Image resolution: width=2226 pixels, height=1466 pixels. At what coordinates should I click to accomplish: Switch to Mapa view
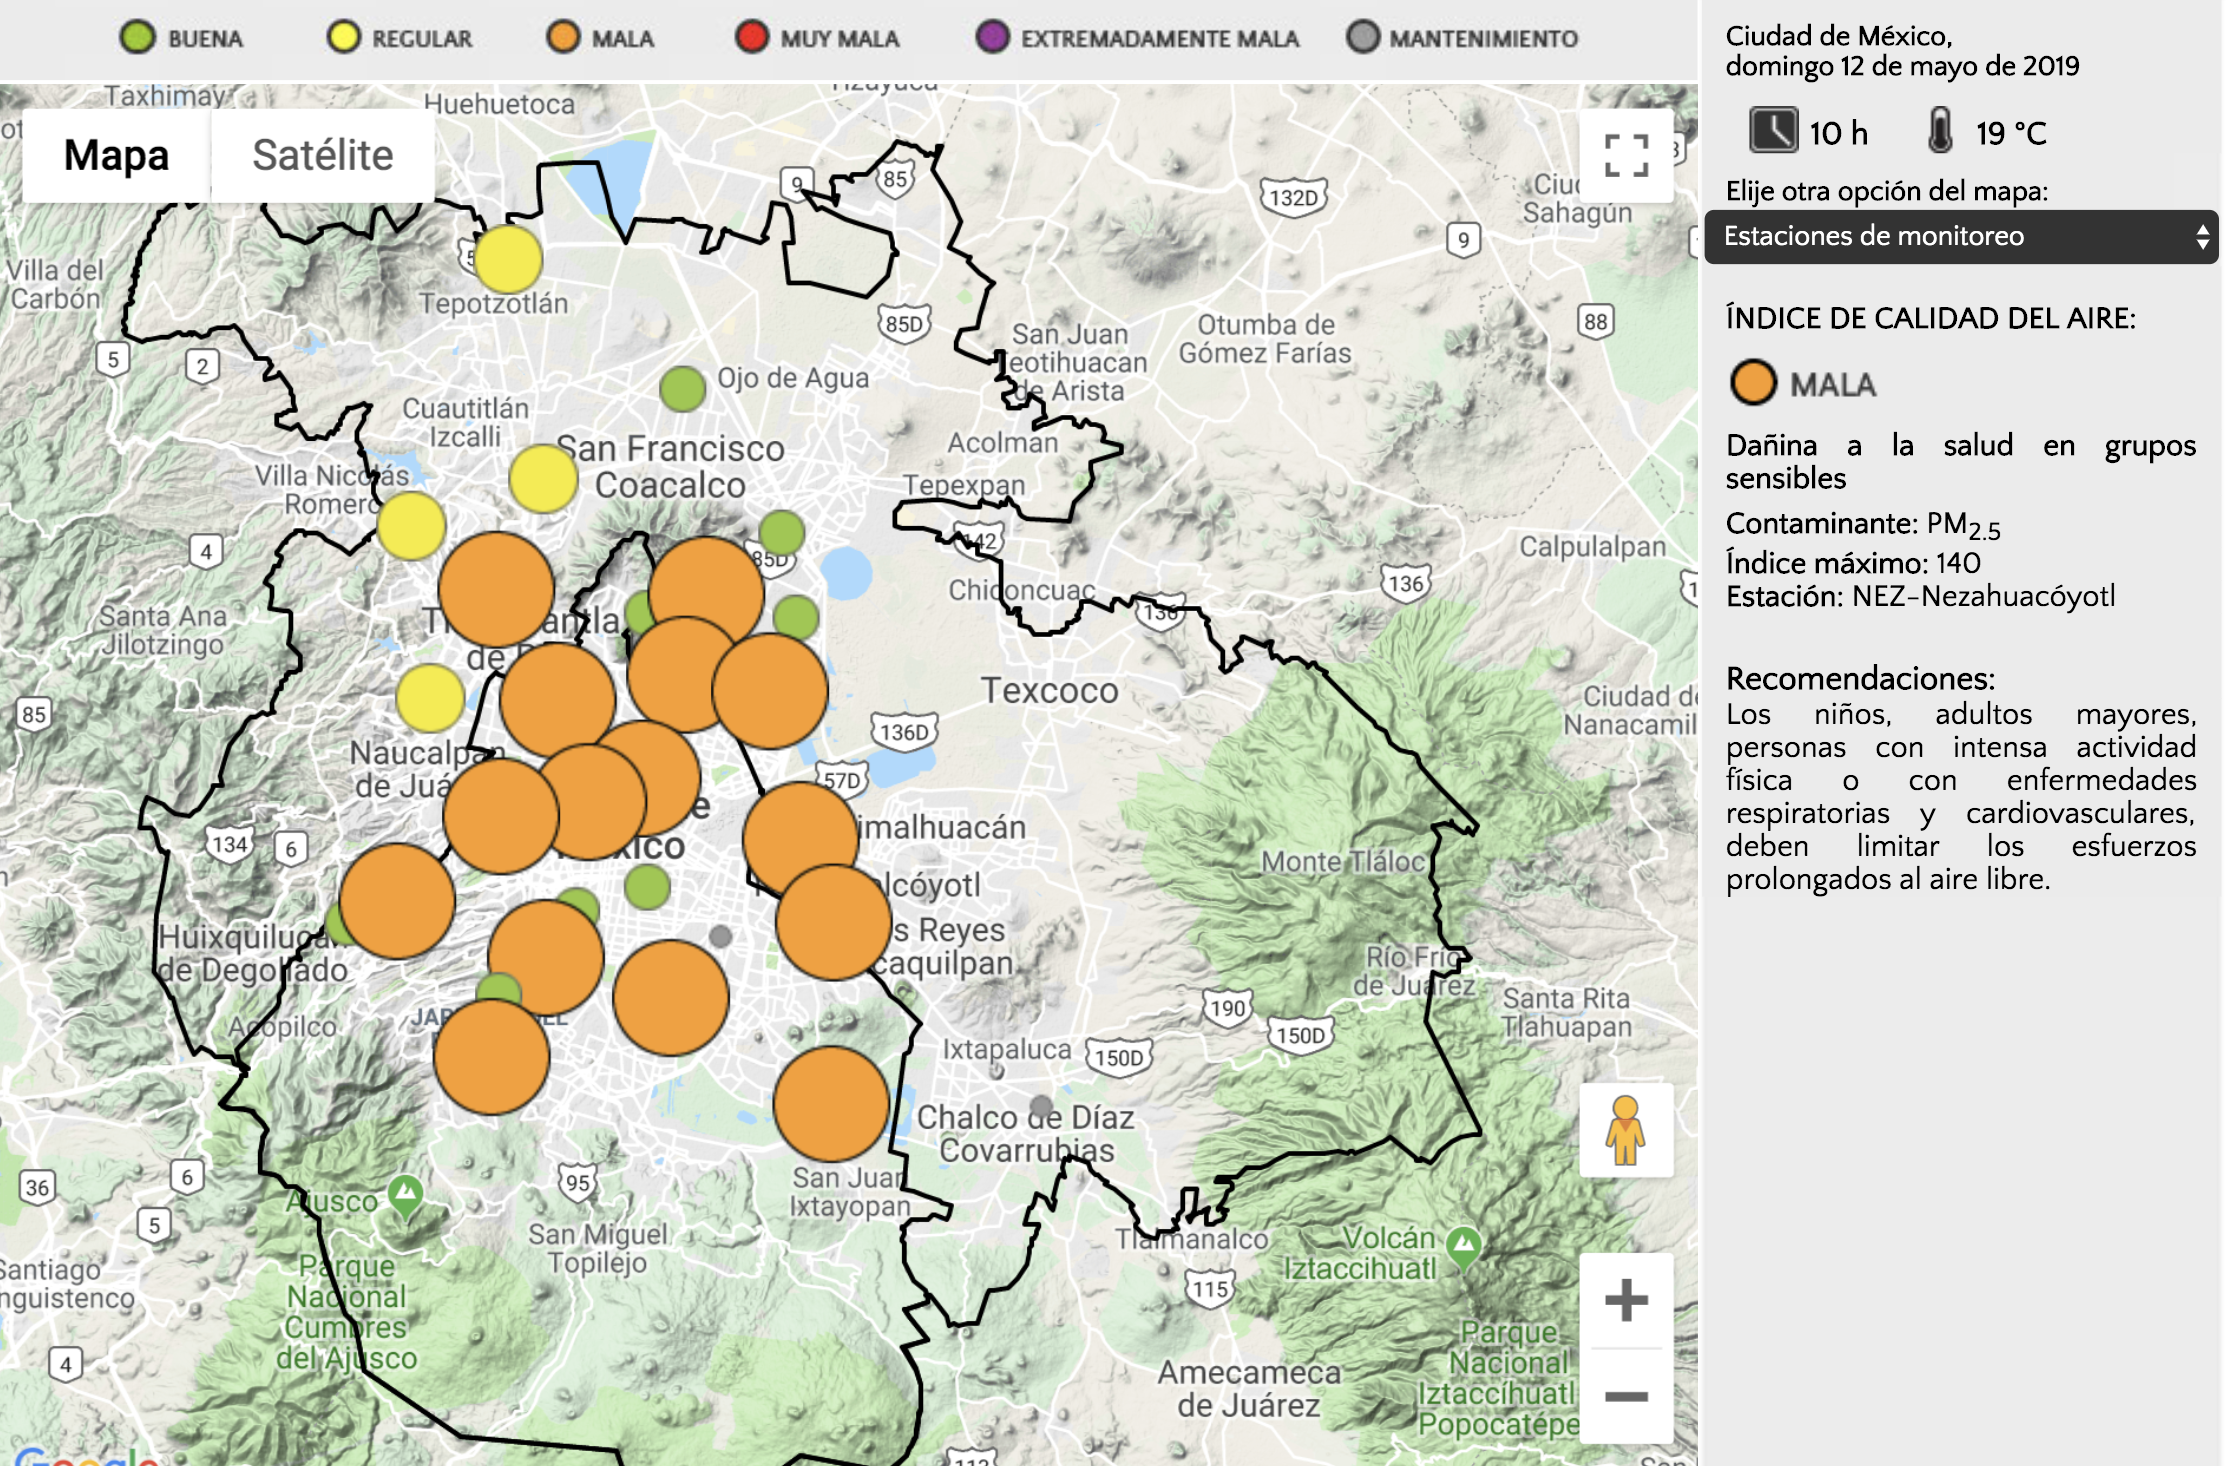click(116, 156)
